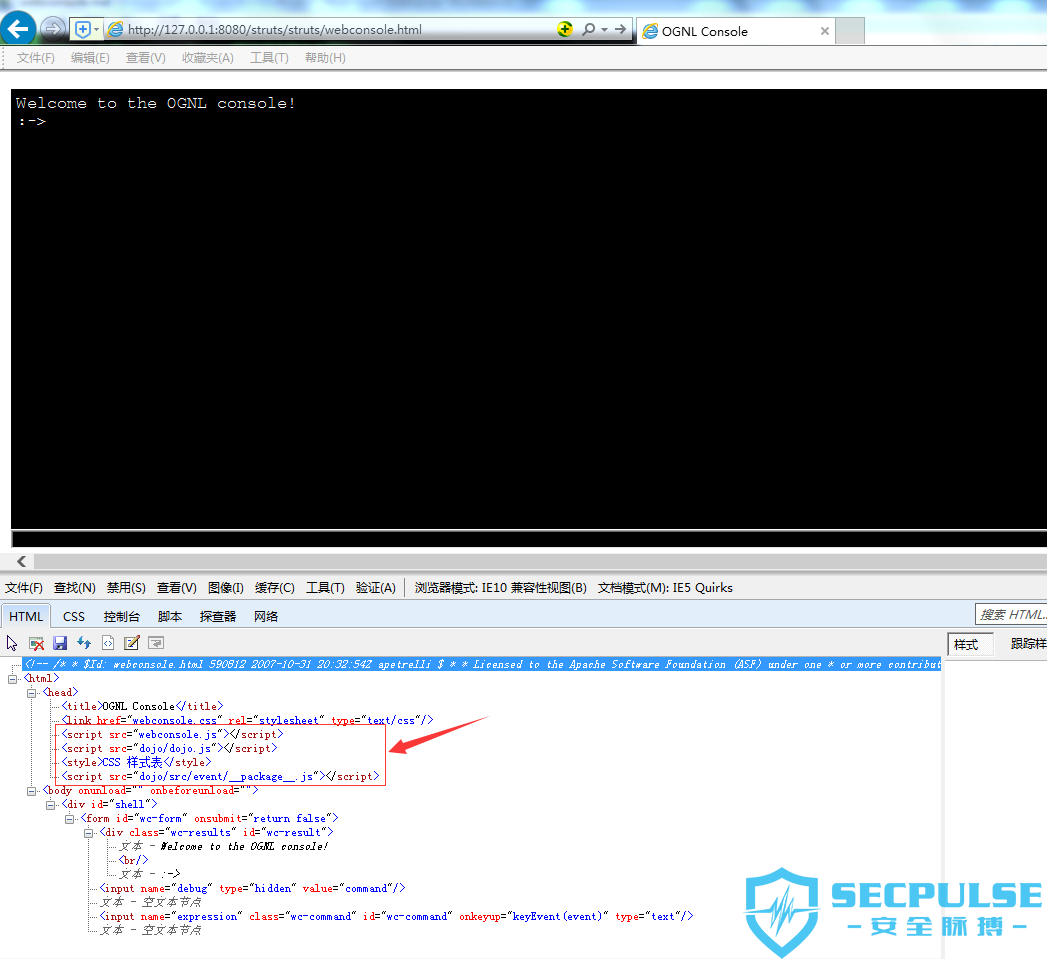Open developer tools 查找(N) menu
The width and height of the screenshot is (1047, 959).
pyautogui.click(x=75, y=588)
